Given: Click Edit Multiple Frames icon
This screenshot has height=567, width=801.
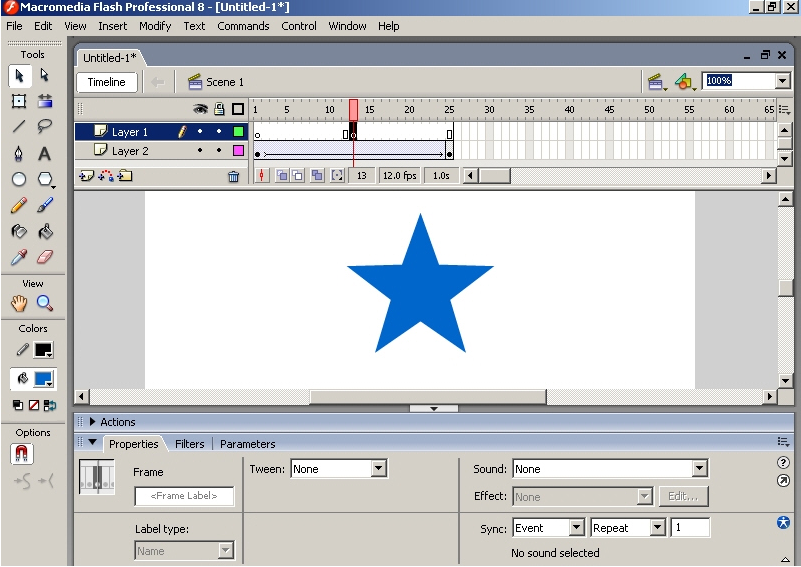Looking at the screenshot, I should 317,176.
